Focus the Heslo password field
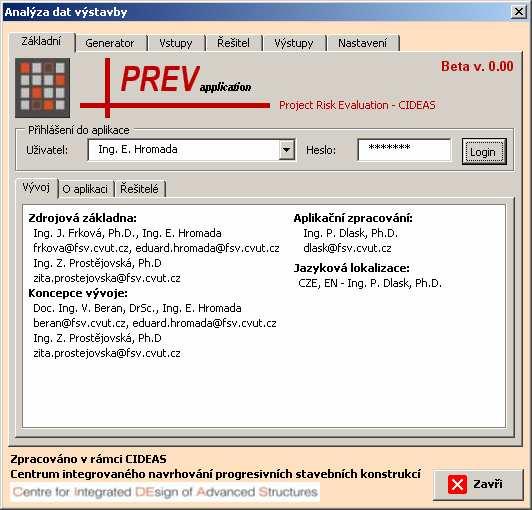Image resolution: width=532 pixels, height=510 pixels. (404, 150)
